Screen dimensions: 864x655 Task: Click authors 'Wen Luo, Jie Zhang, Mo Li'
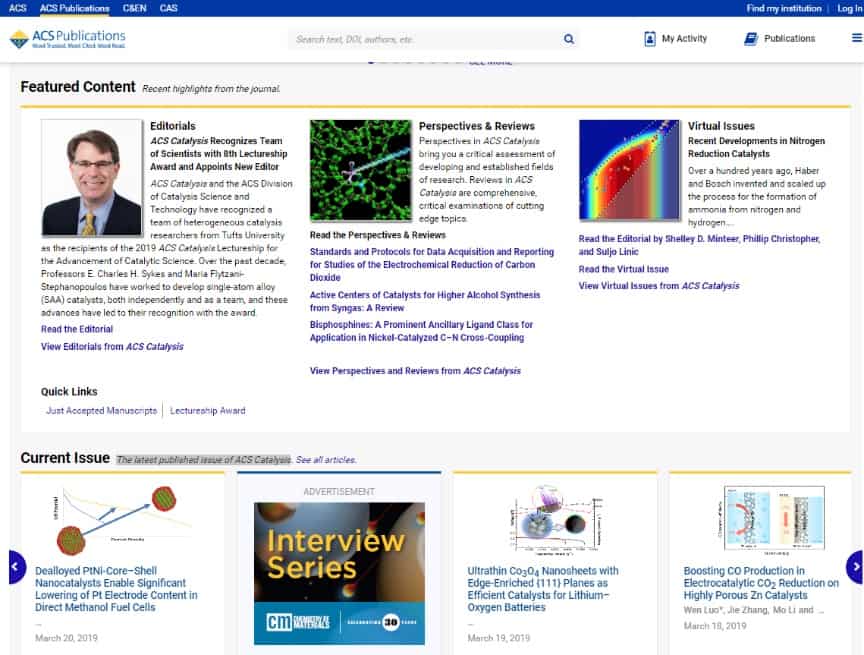tap(754, 610)
